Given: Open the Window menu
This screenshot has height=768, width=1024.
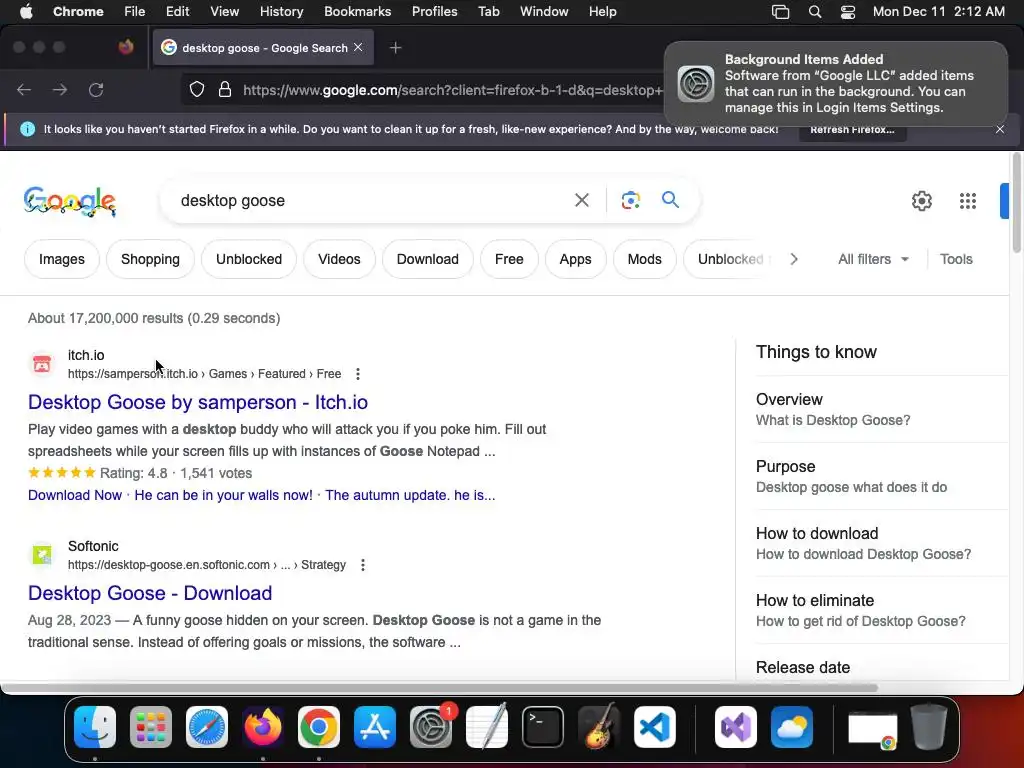Looking at the screenshot, I should (x=544, y=12).
